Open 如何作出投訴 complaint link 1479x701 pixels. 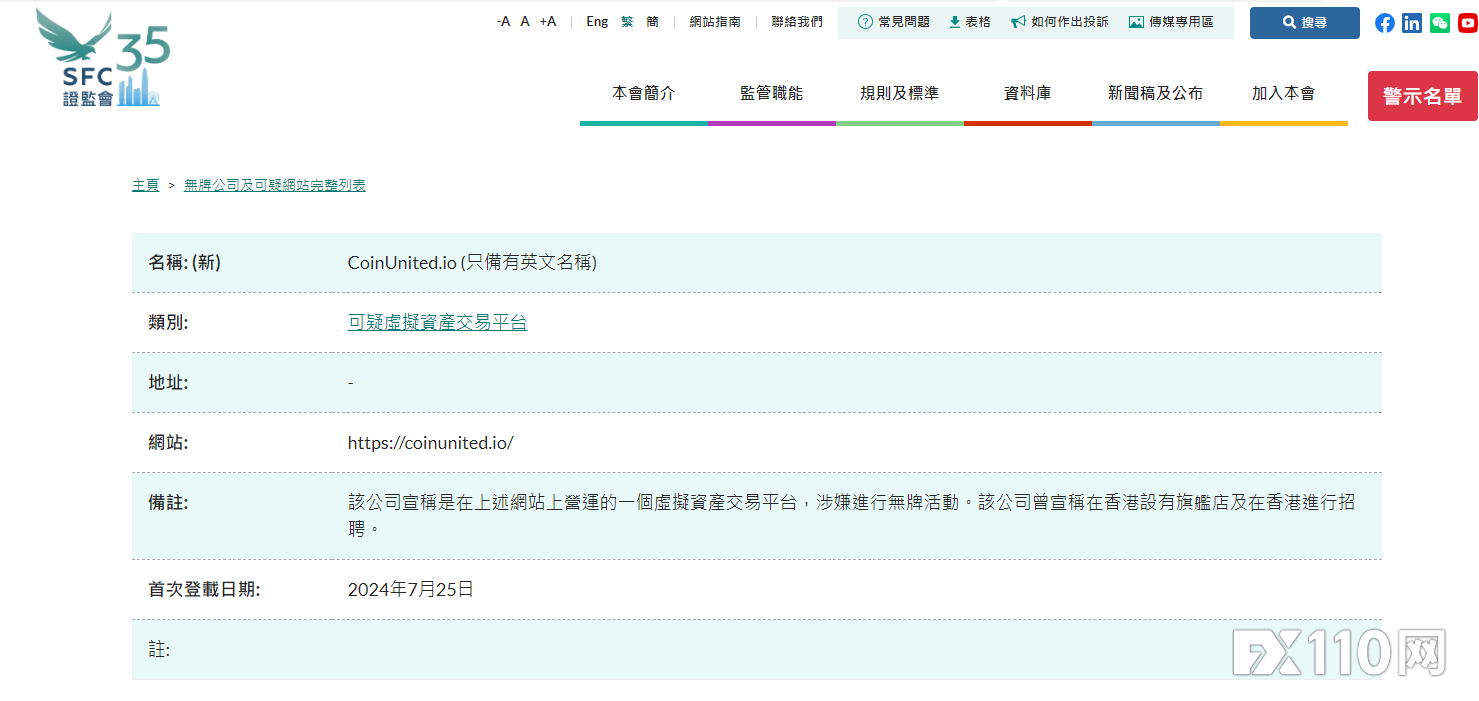[1060, 22]
